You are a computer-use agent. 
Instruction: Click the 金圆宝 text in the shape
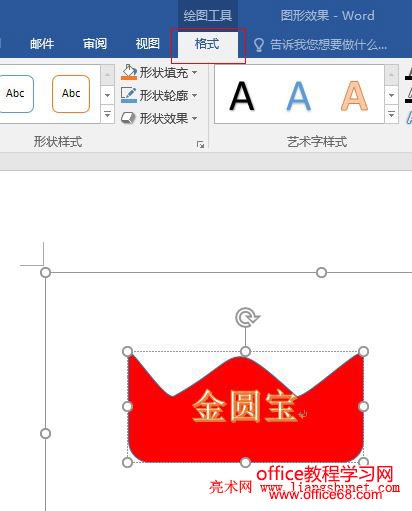(245, 406)
